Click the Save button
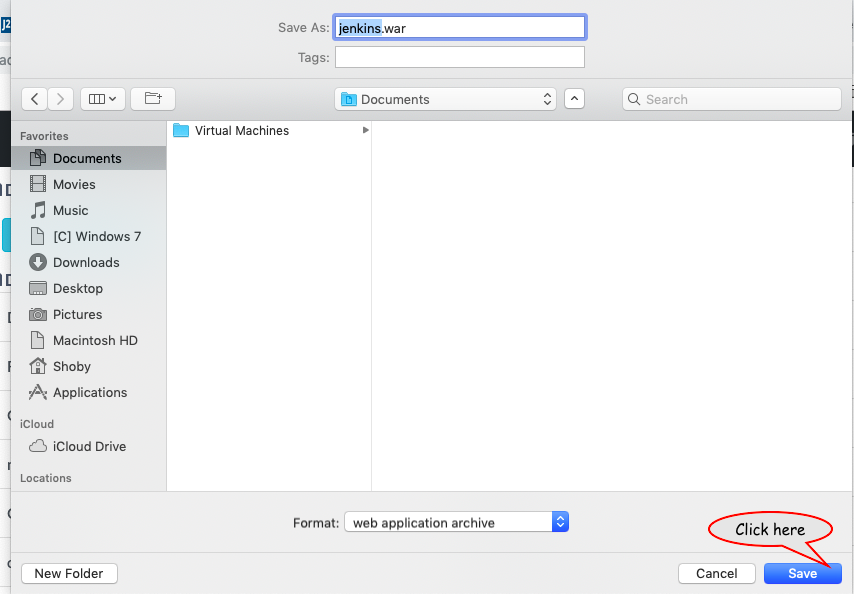The width and height of the screenshot is (854, 594). pyautogui.click(x=803, y=573)
